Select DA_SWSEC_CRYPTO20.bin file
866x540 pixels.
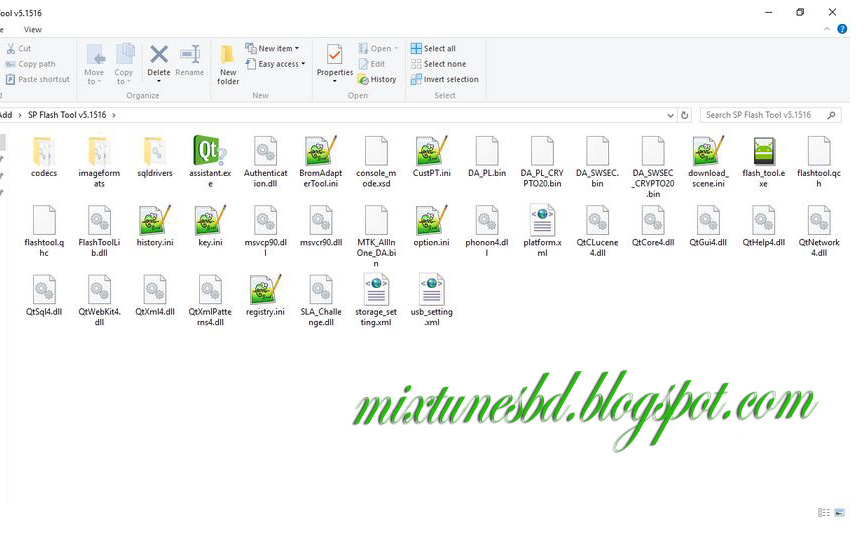coord(653,167)
